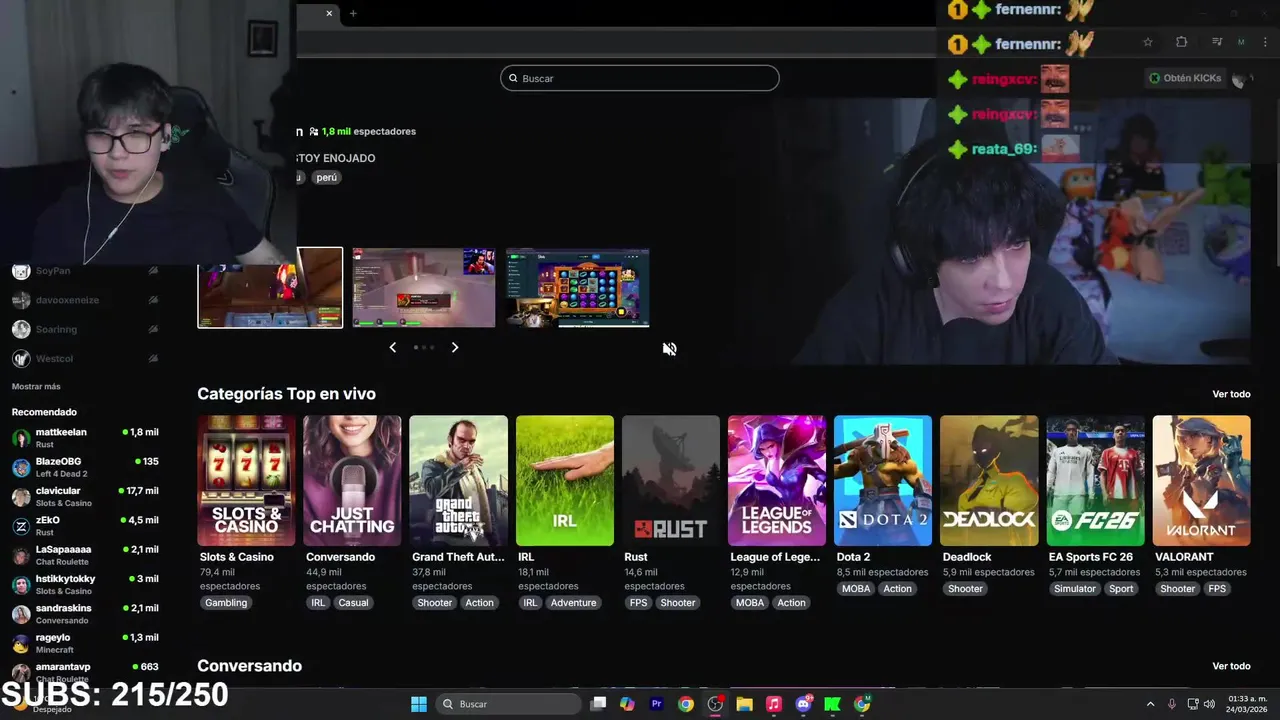Open the Just Chatting category card
Screen dimensions: 1280x720
click(352, 481)
